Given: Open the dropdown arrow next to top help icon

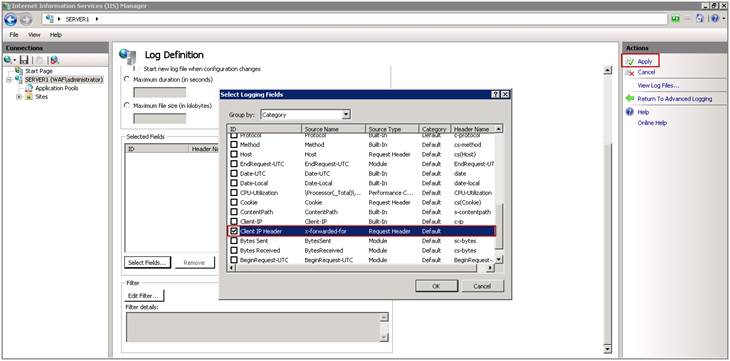Looking at the screenshot, I should point(724,19).
